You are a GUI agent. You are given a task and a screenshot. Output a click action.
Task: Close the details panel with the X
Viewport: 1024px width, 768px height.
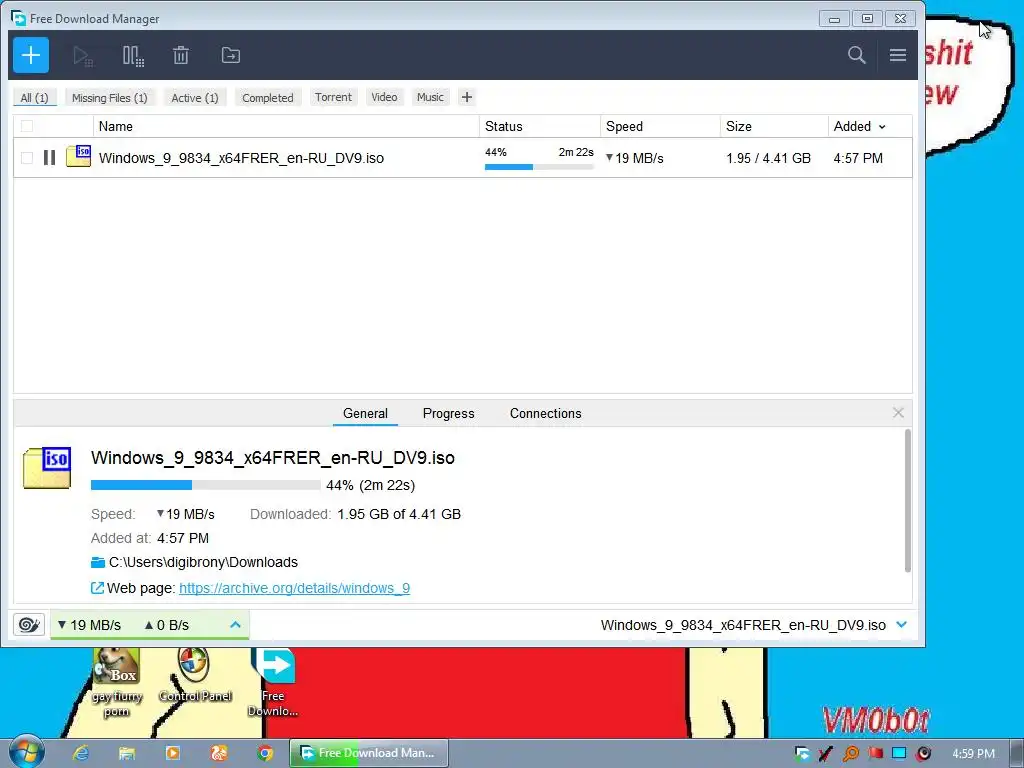coord(898,413)
